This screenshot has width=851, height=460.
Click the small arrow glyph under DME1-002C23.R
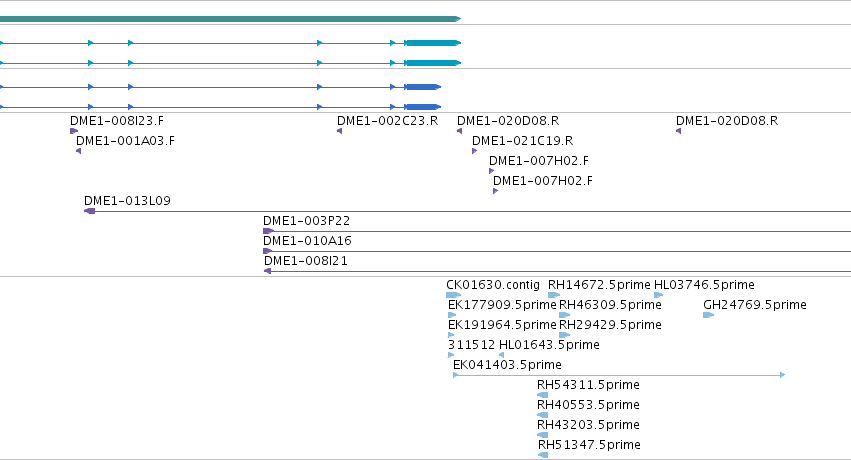click(x=340, y=131)
